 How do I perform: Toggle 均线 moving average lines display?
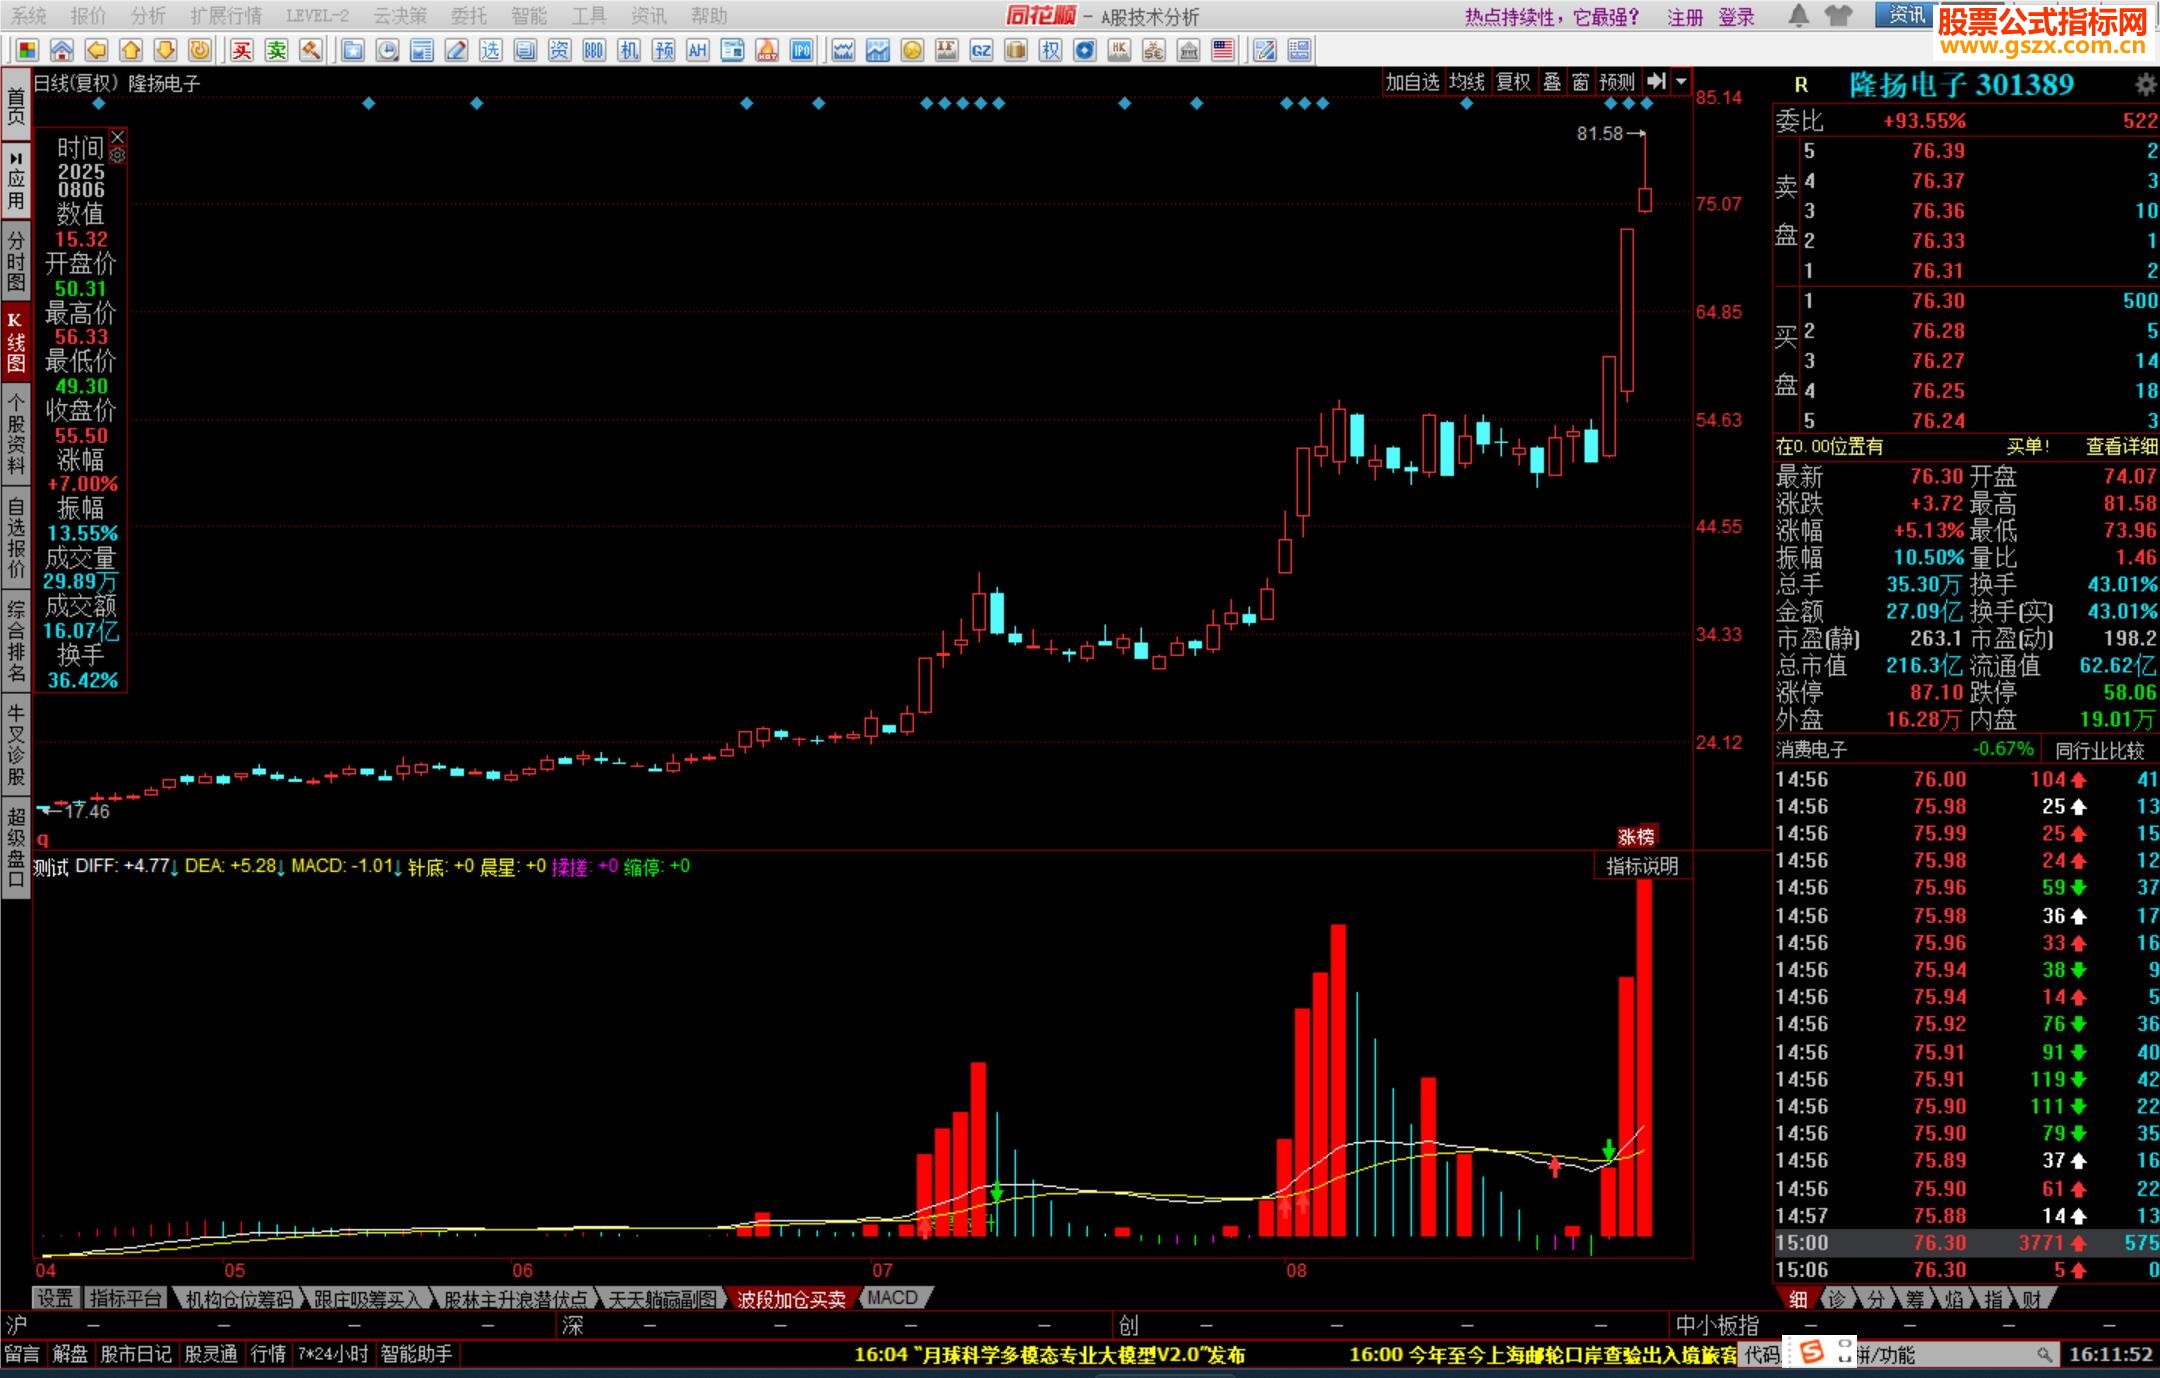click(1467, 82)
